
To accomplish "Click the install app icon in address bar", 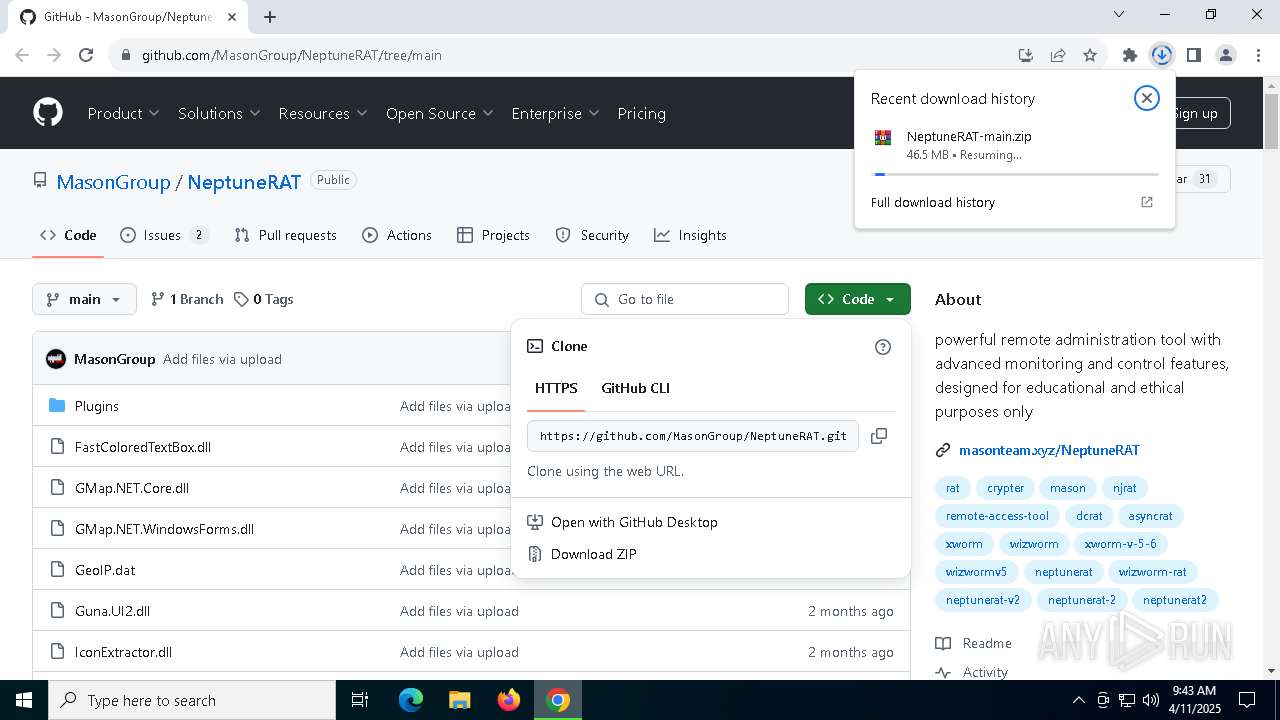I will [x=1025, y=56].
